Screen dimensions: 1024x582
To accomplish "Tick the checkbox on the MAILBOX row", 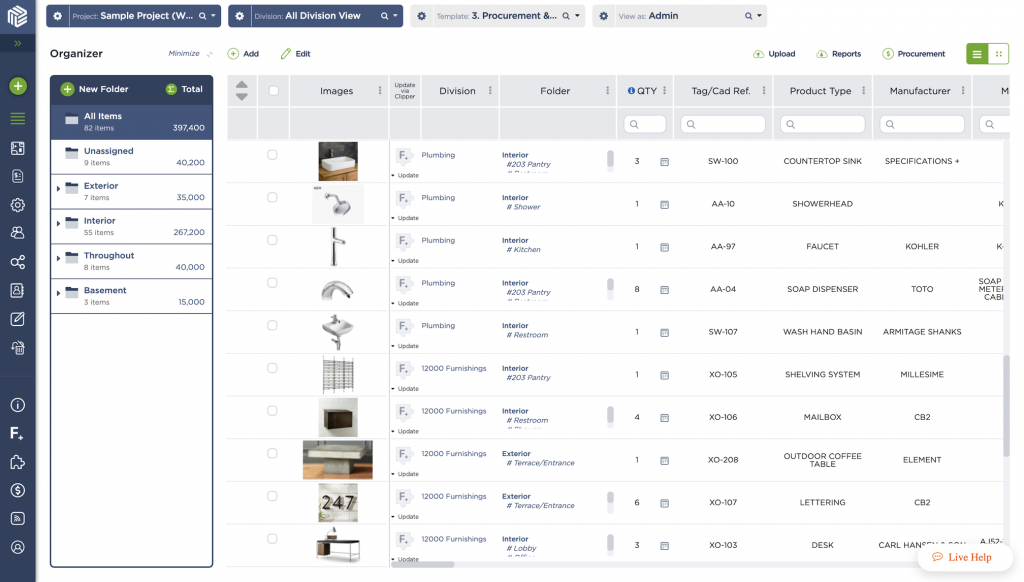I will [270, 411].
